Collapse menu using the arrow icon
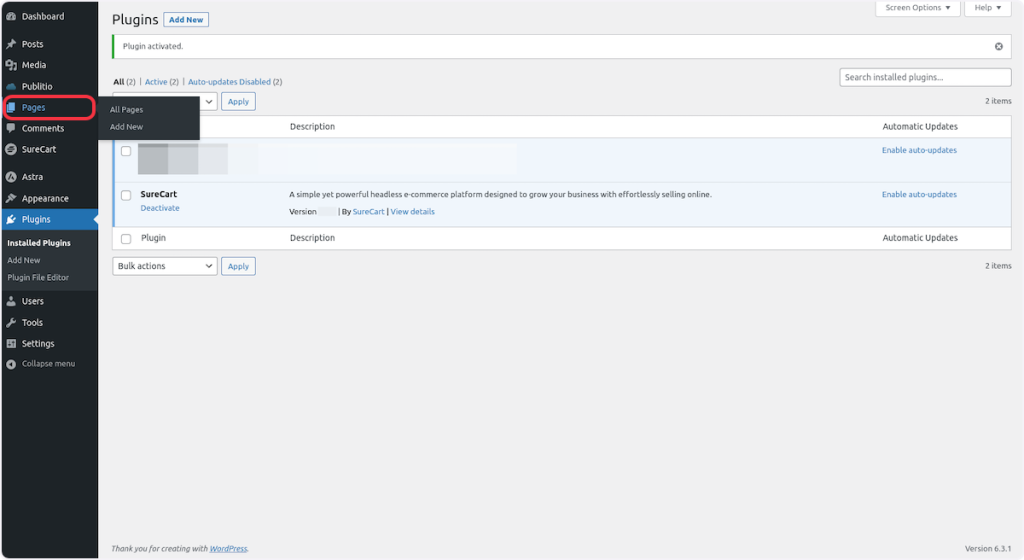The image size is (1024, 560). [11, 364]
